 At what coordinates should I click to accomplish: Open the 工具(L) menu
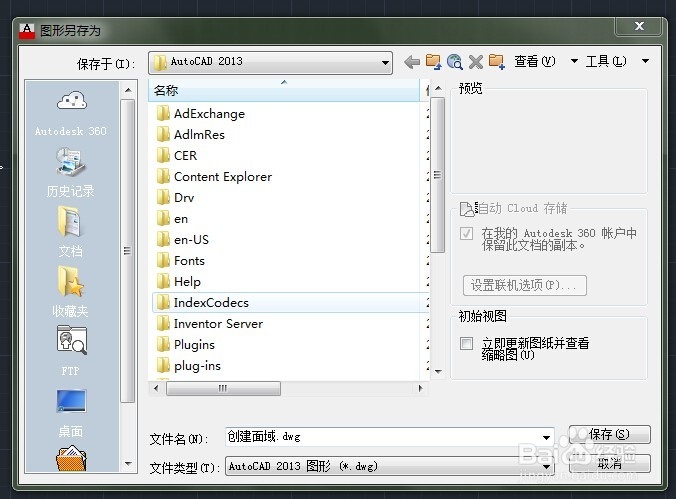pos(606,61)
